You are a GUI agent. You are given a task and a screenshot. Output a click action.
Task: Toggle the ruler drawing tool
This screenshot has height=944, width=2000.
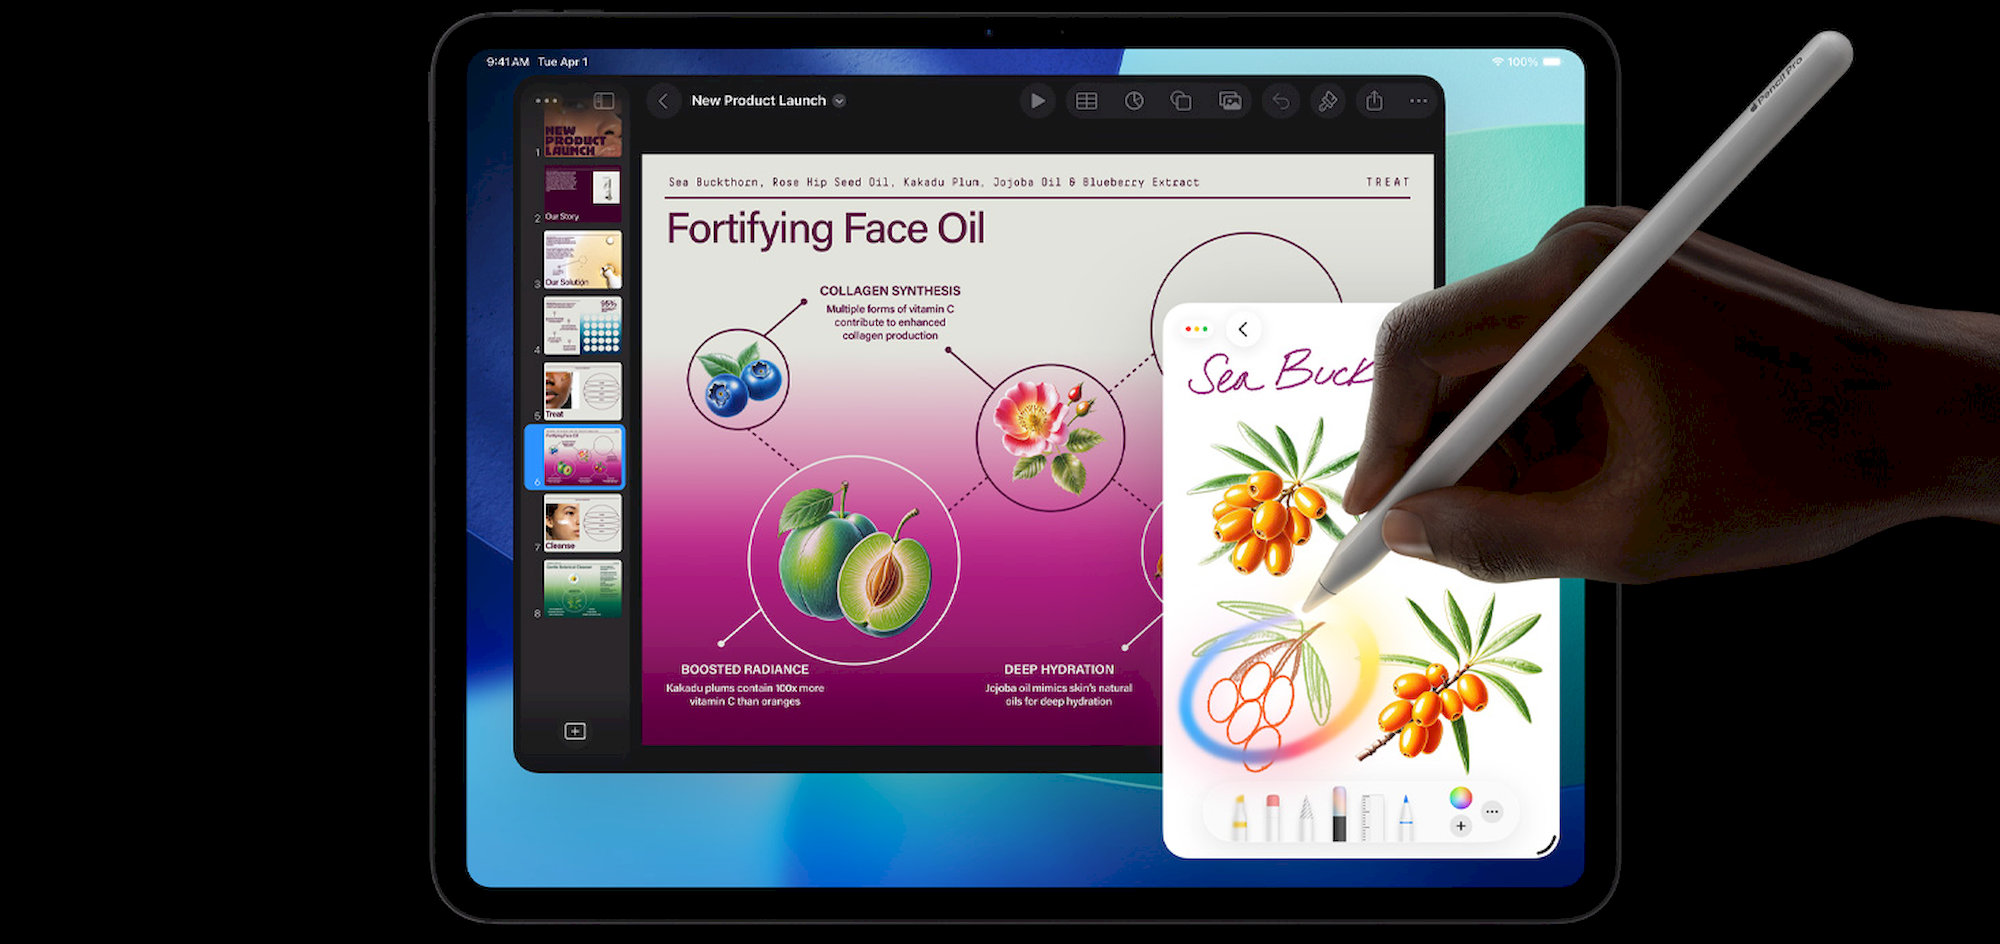[1372, 817]
